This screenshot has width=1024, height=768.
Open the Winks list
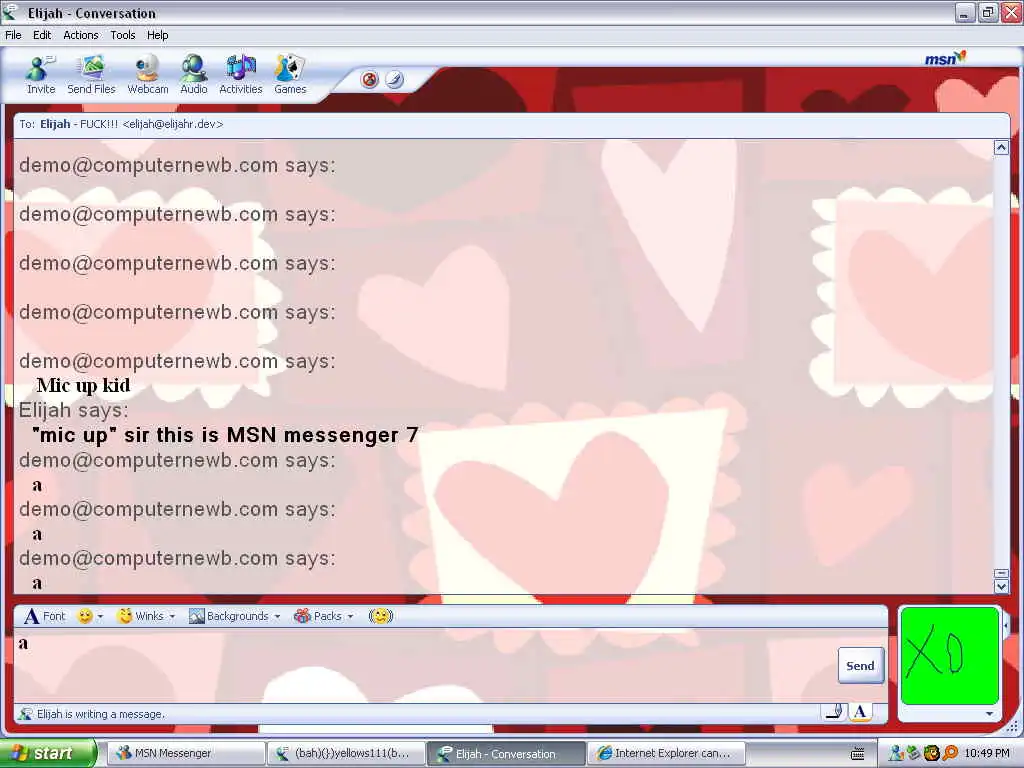(x=141, y=616)
